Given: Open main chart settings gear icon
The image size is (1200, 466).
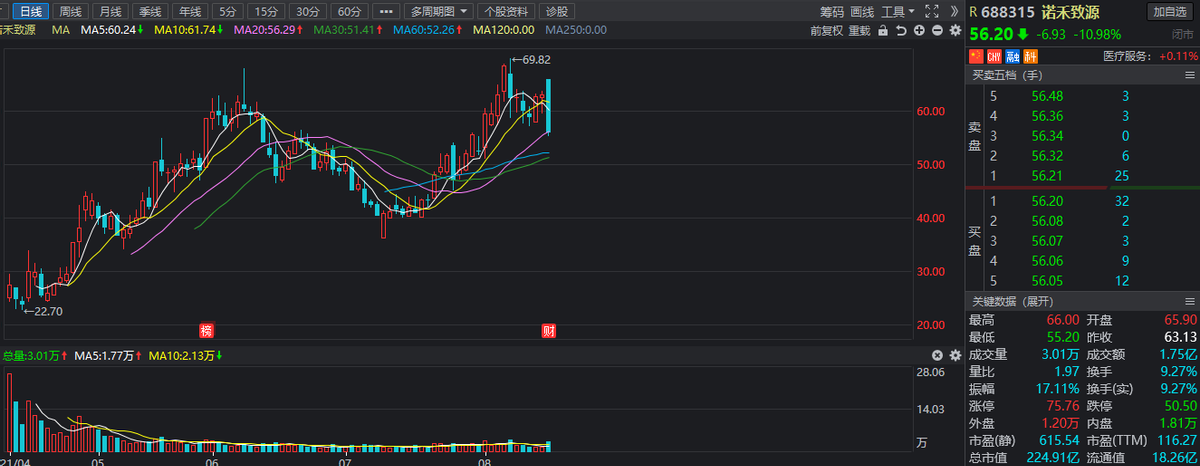Looking at the screenshot, I should click(x=954, y=30).
